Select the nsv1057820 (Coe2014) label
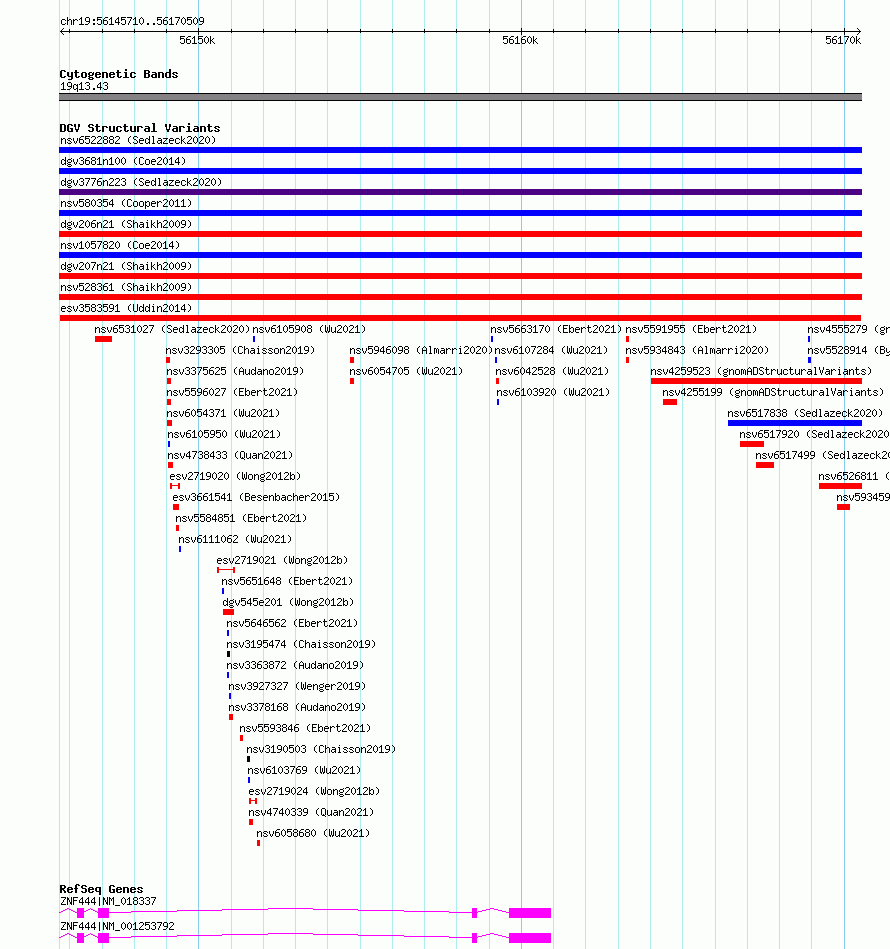 pyautogui.click(x=120, y=245)
